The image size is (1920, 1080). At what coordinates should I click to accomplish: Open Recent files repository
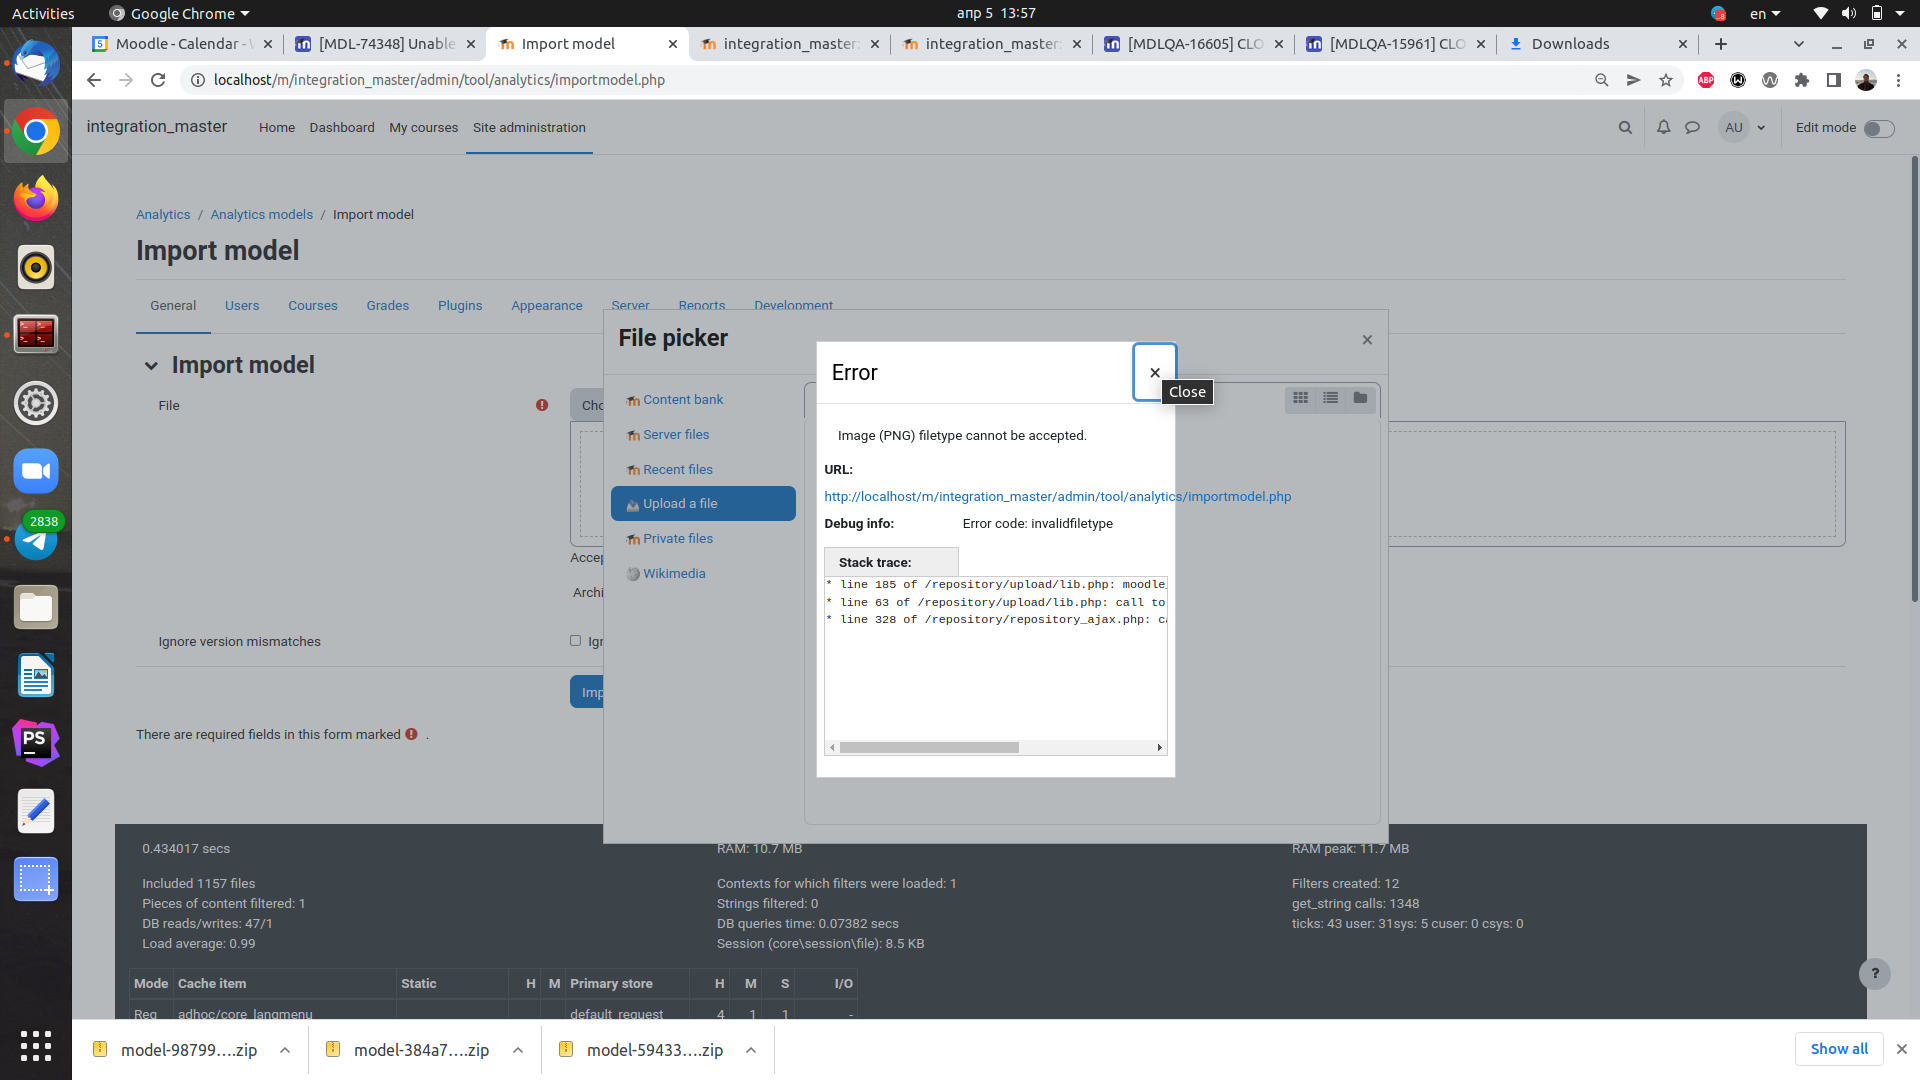pyautogui.click(x=678, y=470)
